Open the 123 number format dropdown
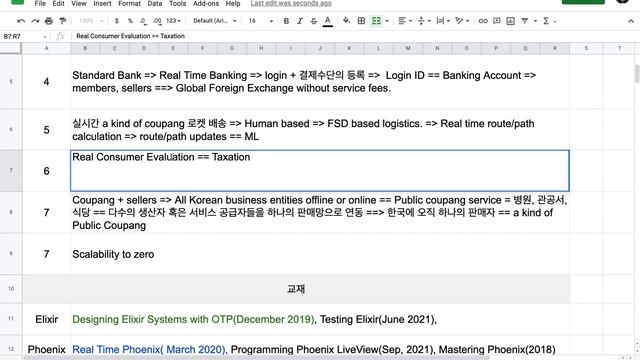Screen dimensions: 640x360 [x=173, y=21]
